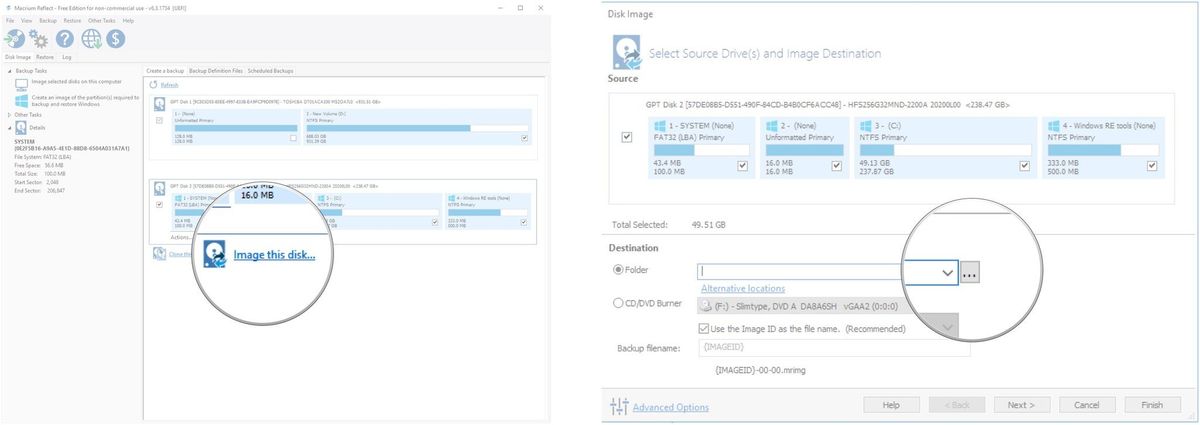Toggle the Windows RE tools partition checkbox in dialog
This screenshot has width=1200, height=425.
(x=1153, y=165)
